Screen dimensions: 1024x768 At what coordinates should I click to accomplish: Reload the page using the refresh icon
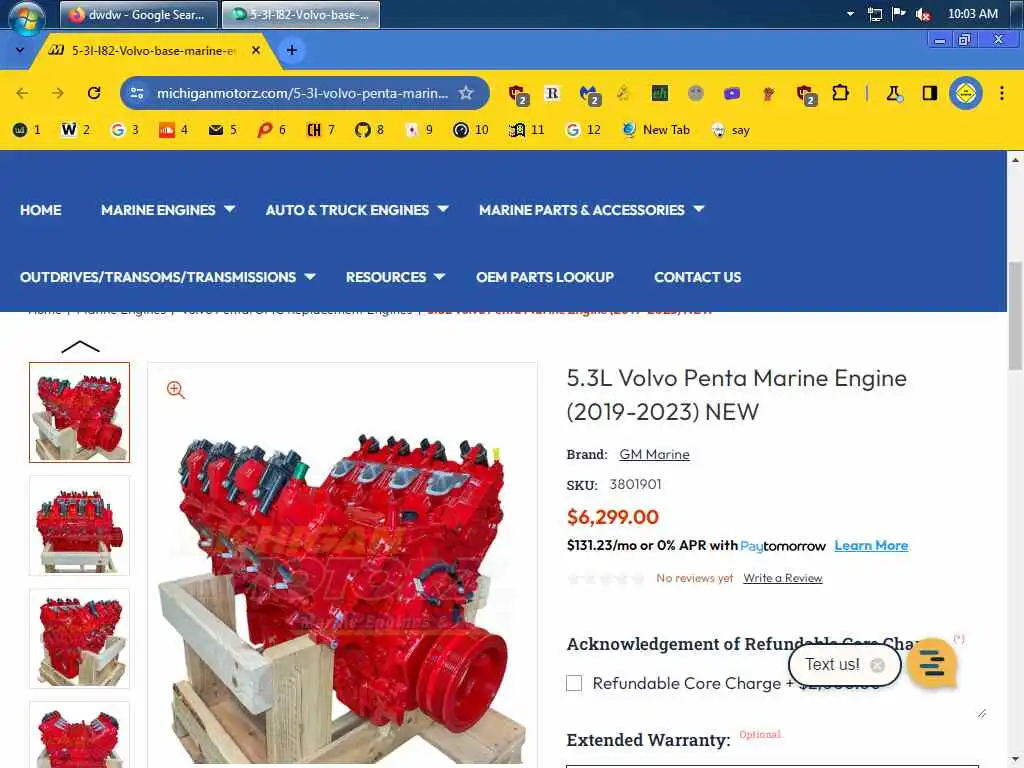tap(94, 93)
